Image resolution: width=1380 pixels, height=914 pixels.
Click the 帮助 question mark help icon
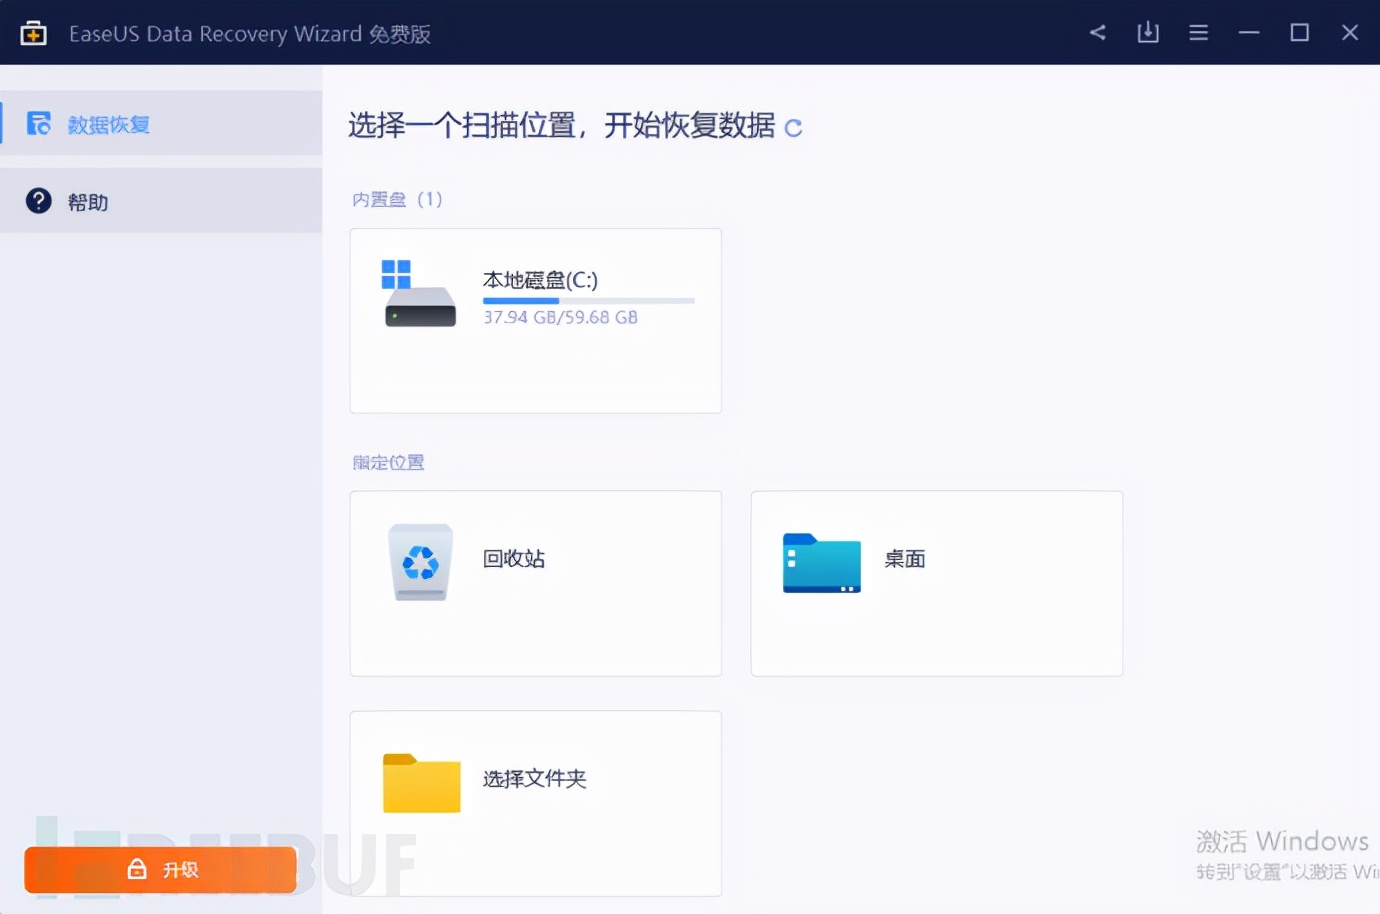(x=37, y=200)
